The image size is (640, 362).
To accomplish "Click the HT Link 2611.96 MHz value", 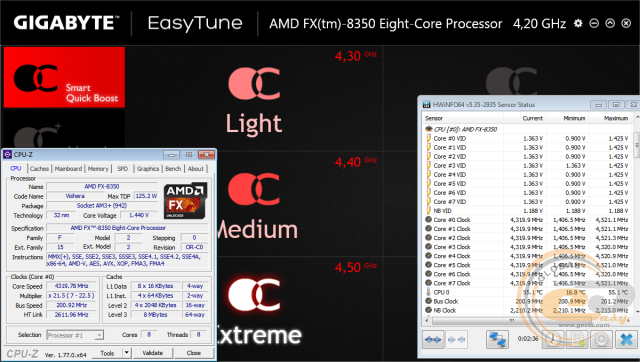I will [x=71, y=314].
